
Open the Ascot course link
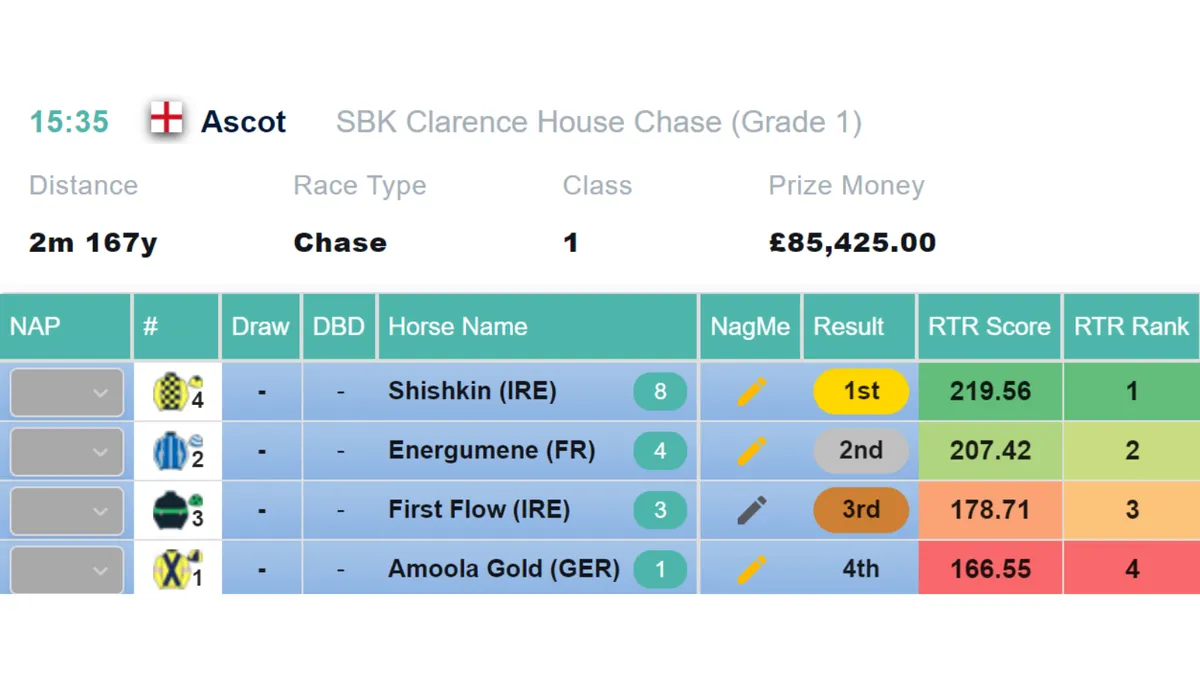[x=244, y=122]
